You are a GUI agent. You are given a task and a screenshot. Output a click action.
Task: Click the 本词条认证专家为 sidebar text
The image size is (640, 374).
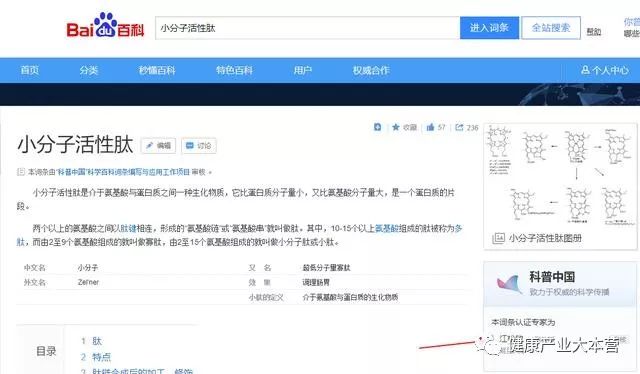523,322
